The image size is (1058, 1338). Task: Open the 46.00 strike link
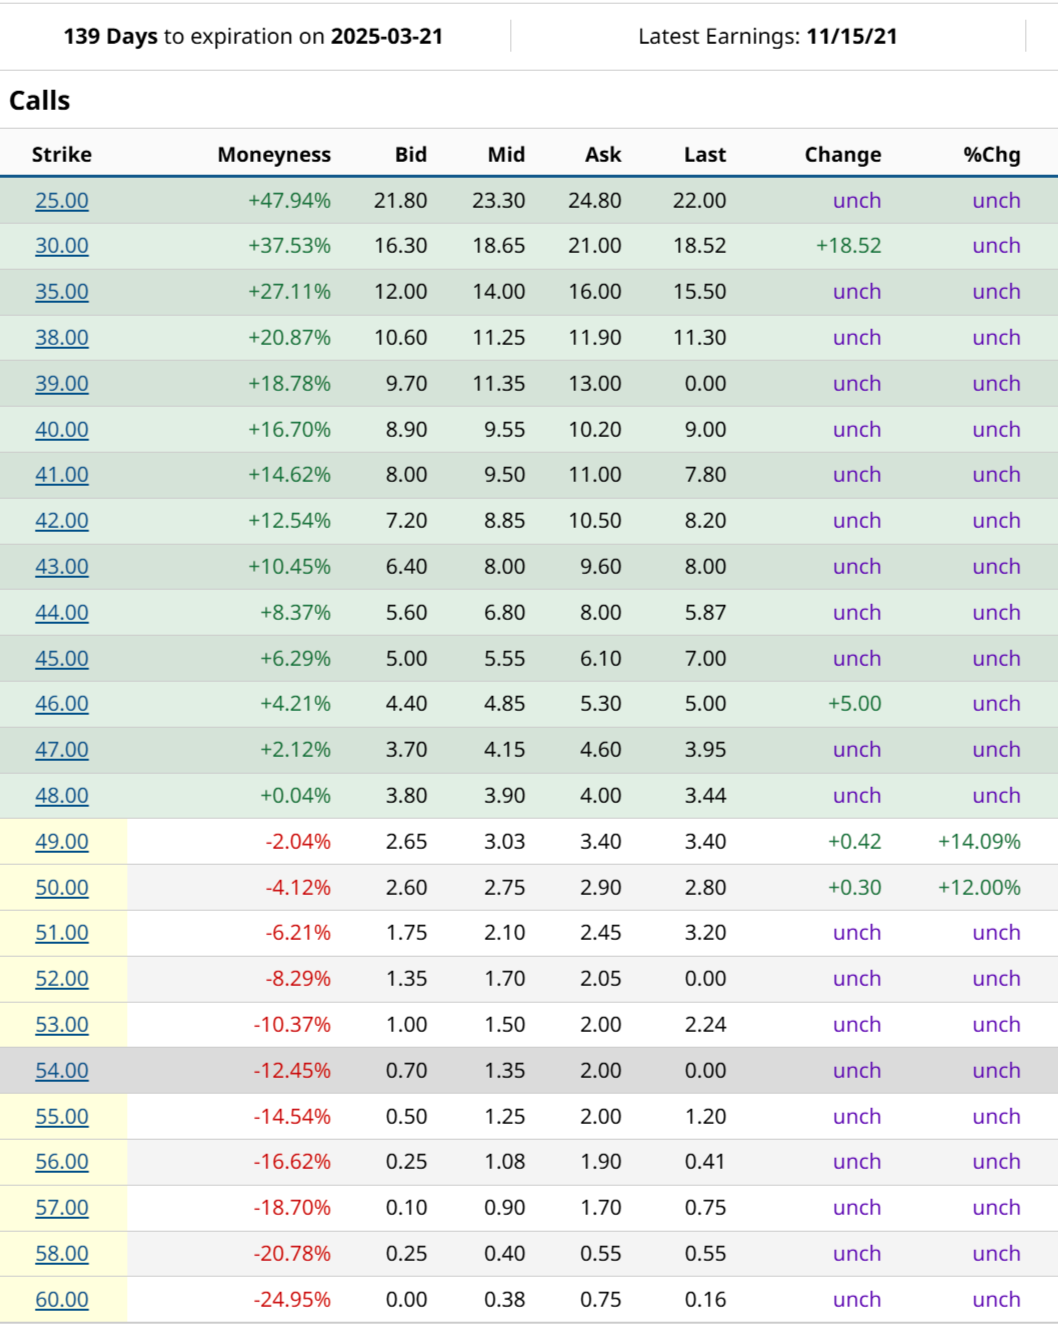pos(62,704)
